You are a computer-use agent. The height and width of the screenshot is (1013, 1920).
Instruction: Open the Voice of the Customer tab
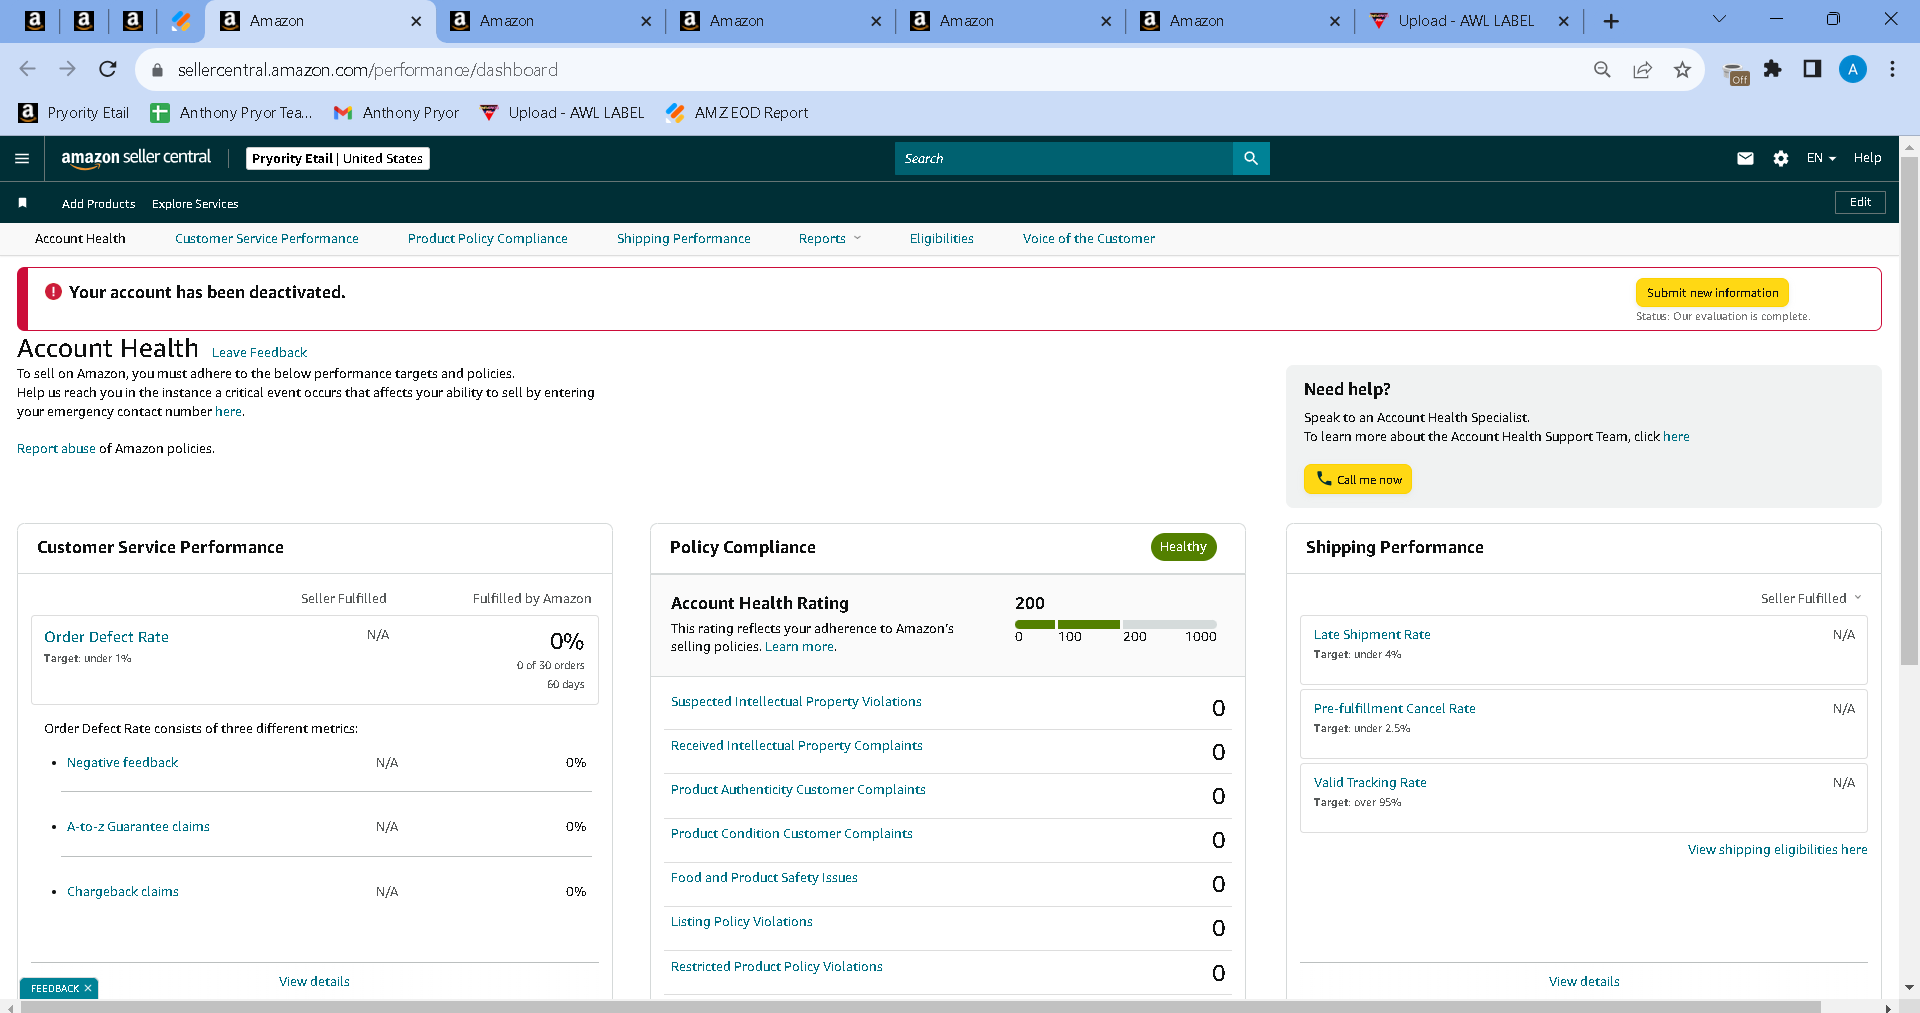click(1088, 238)
